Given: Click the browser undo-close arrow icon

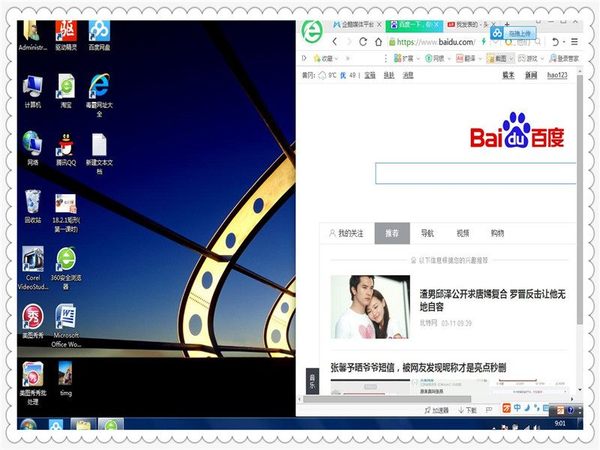Looking at the screenshot, I should [x=555, y=42].
